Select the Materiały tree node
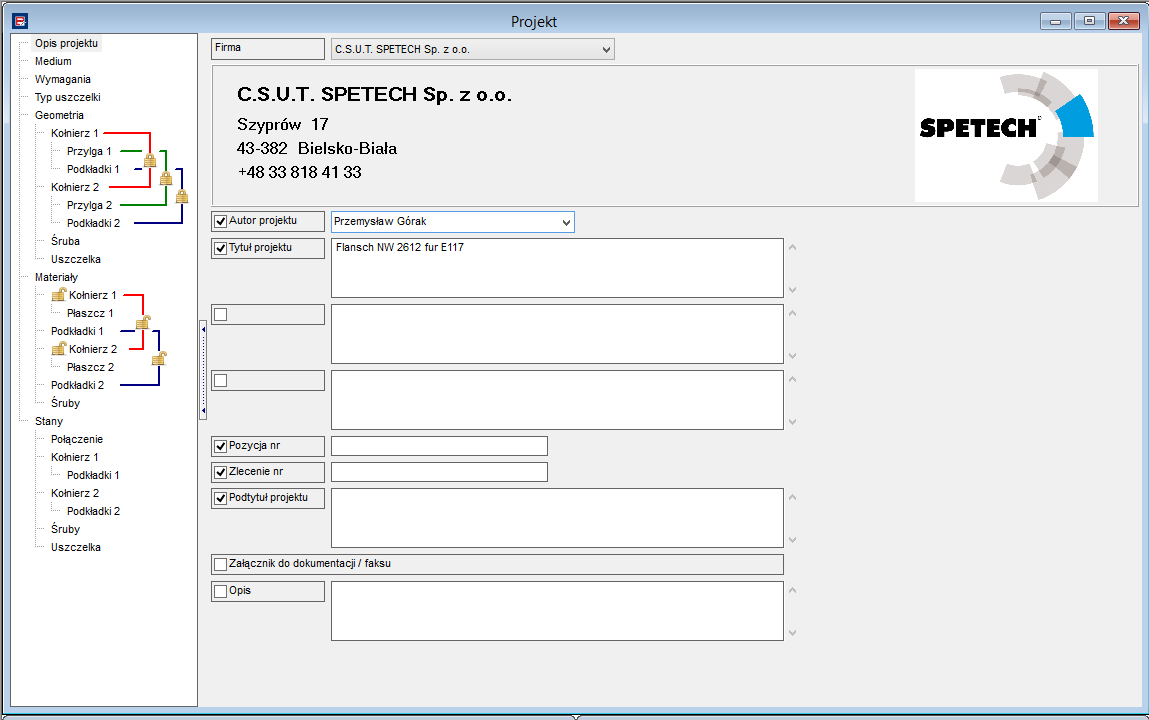The height and width of the screenshot is (720, 1149). pos(56,278)
